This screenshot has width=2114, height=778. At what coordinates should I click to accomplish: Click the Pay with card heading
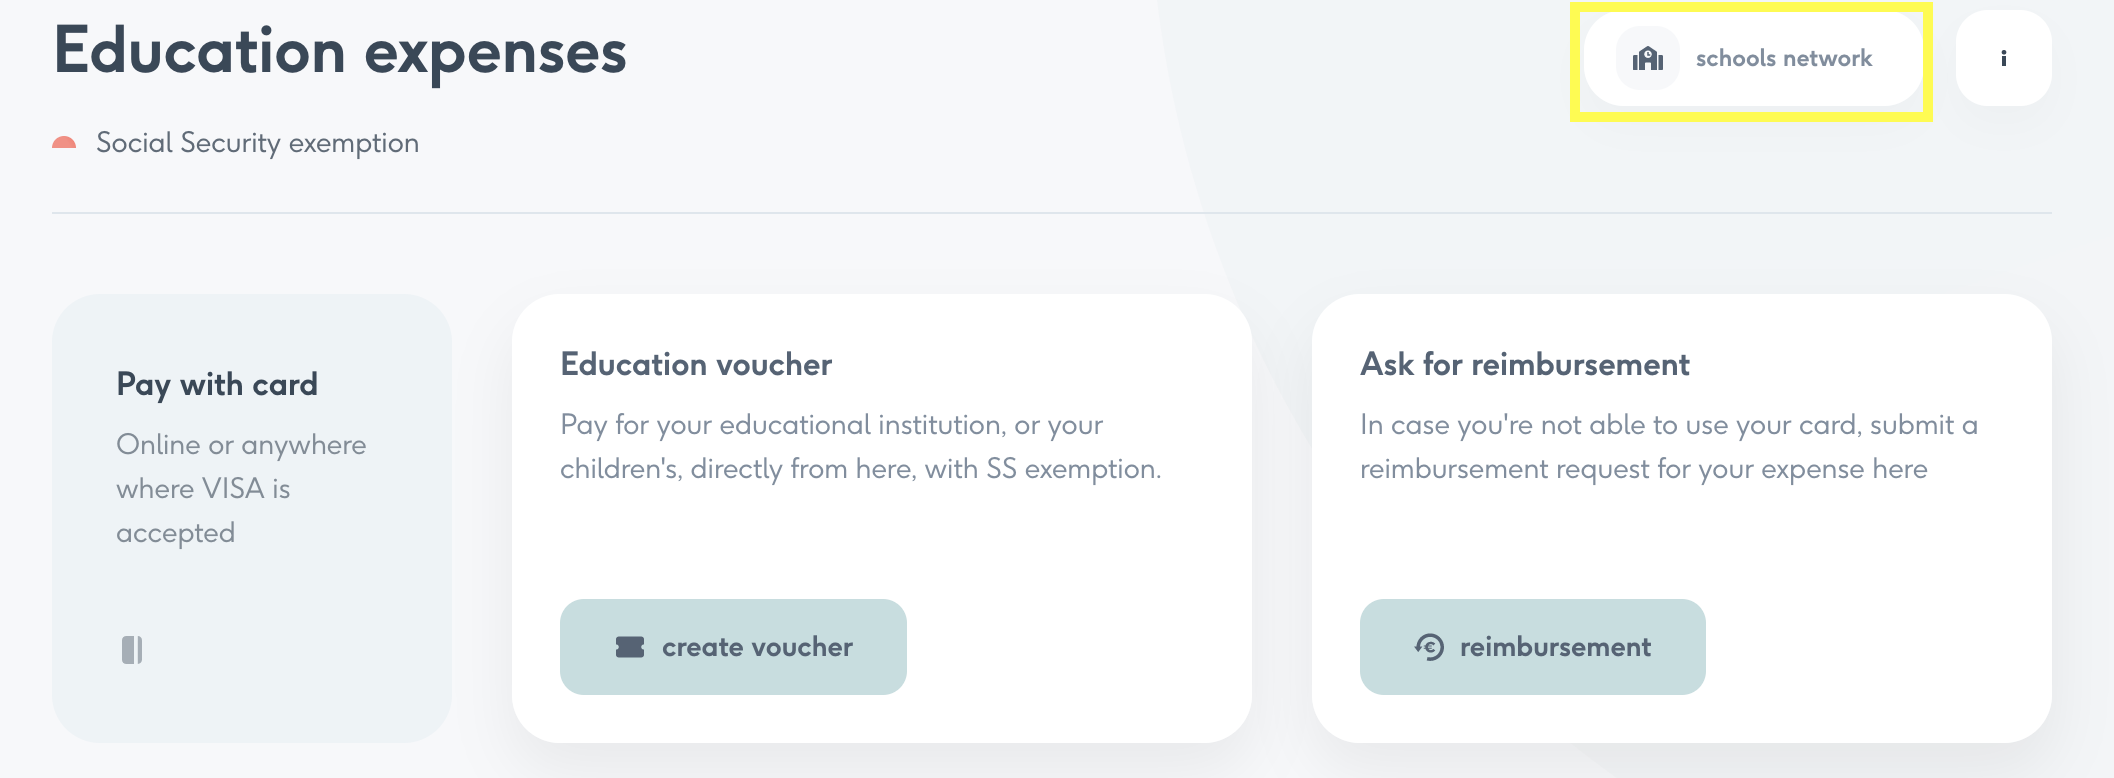point(217,384)
